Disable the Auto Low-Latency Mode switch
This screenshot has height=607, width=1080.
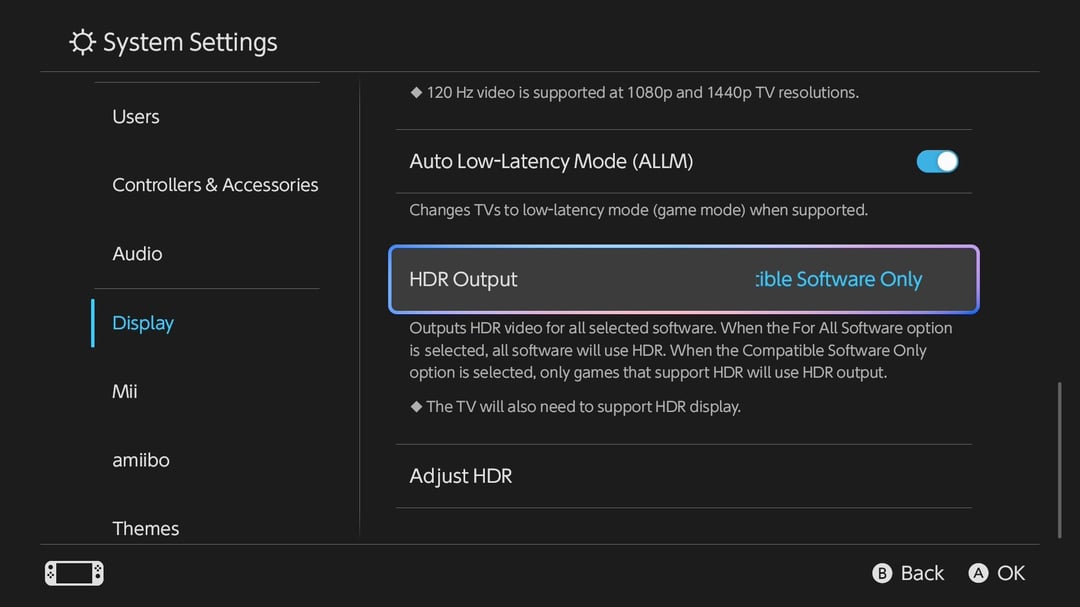tap(937, 161)
